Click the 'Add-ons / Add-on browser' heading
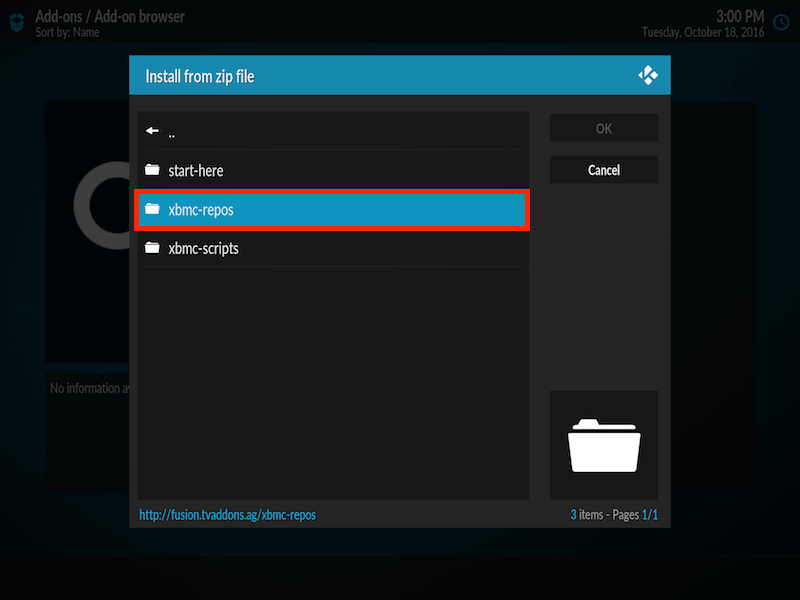The height and width of the screenshot is (600, 800). [110, 16]
